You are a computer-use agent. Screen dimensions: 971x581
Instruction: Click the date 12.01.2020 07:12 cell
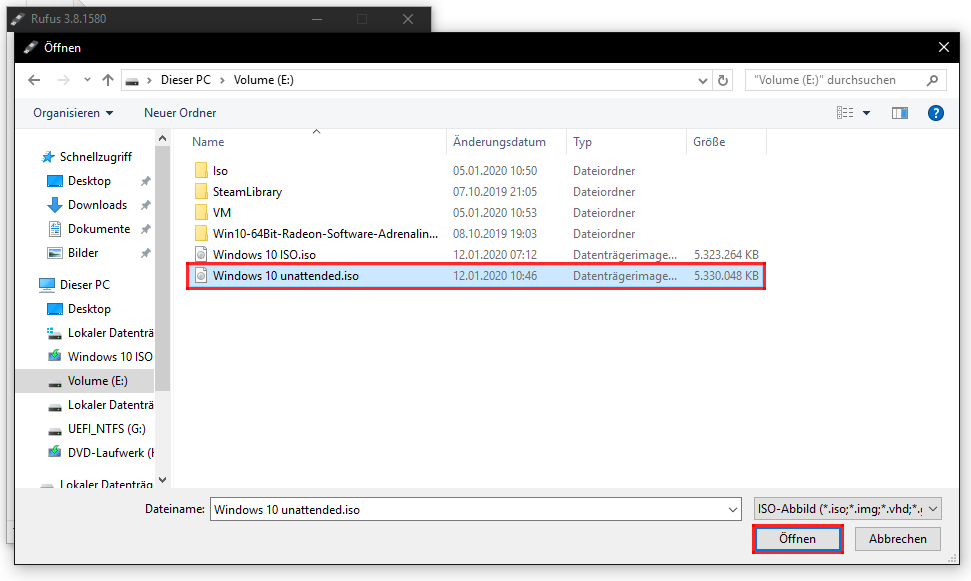point(495,255)
